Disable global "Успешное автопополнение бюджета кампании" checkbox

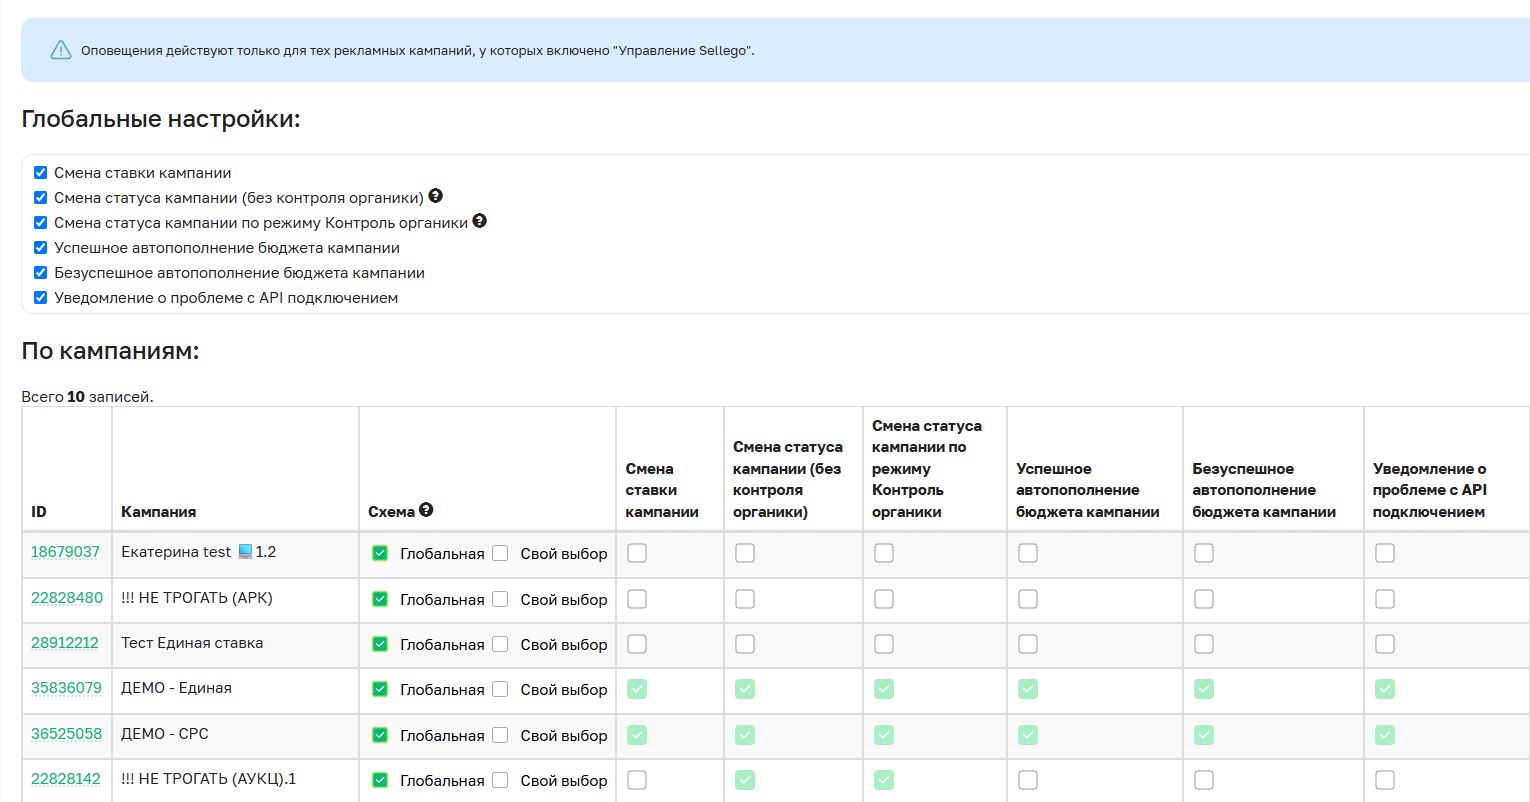point(41,247)
